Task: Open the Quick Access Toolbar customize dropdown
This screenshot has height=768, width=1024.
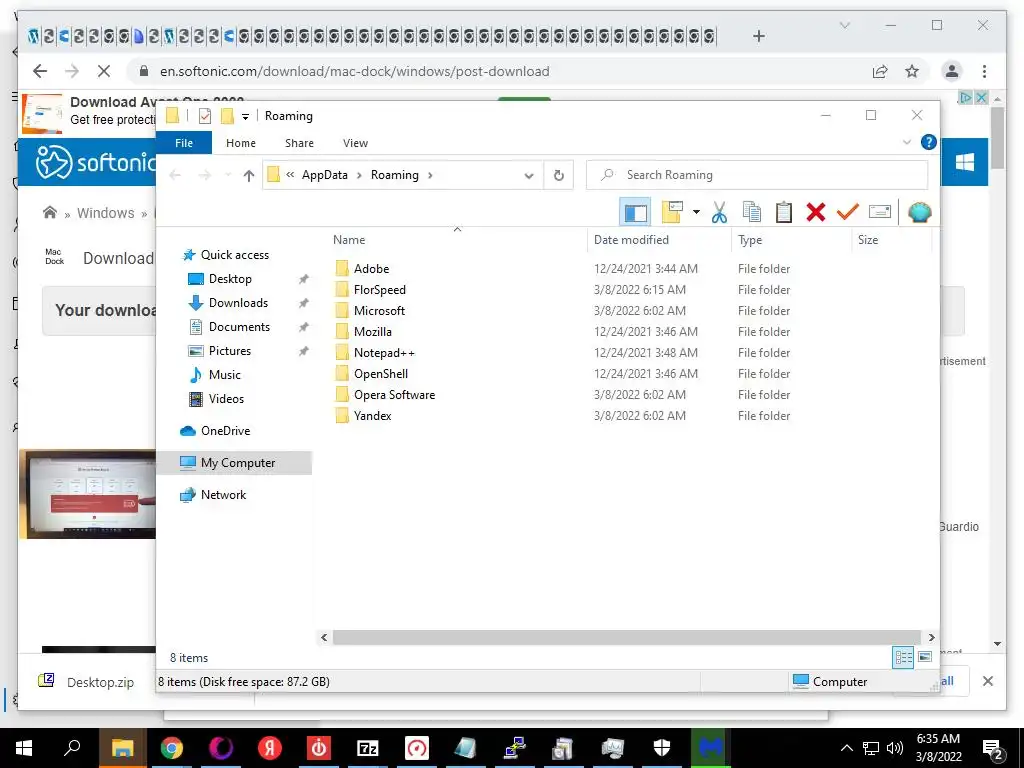Action: tap(246, 116)
